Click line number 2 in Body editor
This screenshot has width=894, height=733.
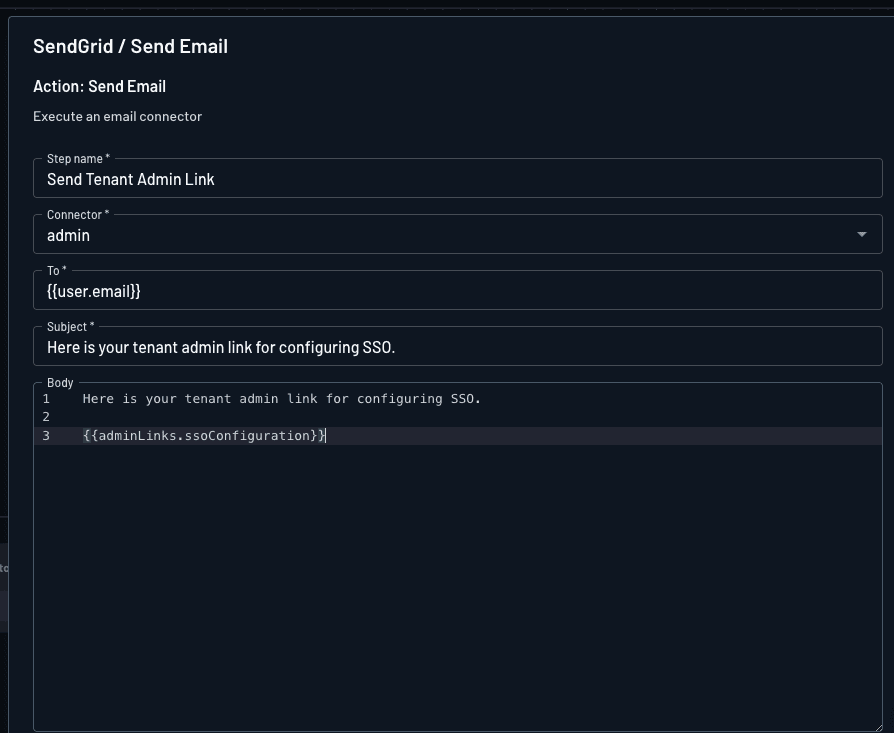(46, 416)
